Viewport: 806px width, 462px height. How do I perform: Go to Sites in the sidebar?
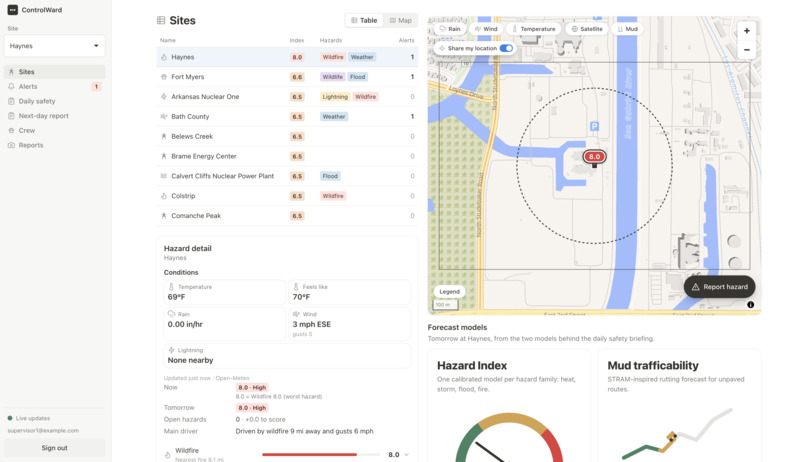click(54, 72)
